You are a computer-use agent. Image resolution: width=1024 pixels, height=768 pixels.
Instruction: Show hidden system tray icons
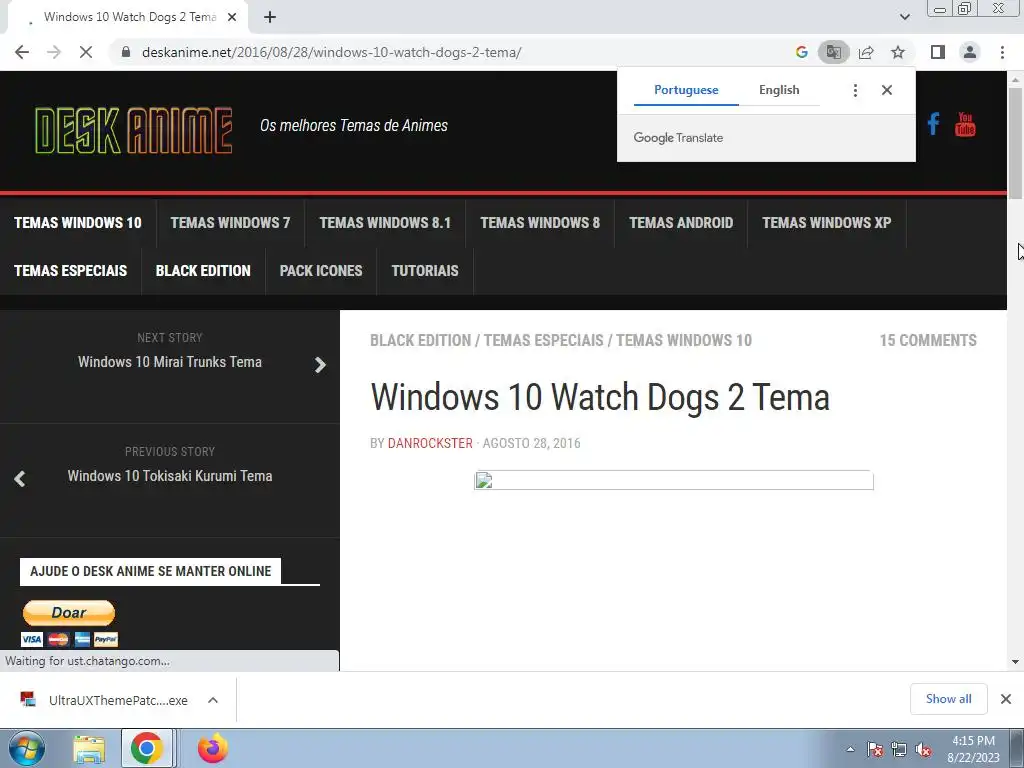click(x=850, y=749)
